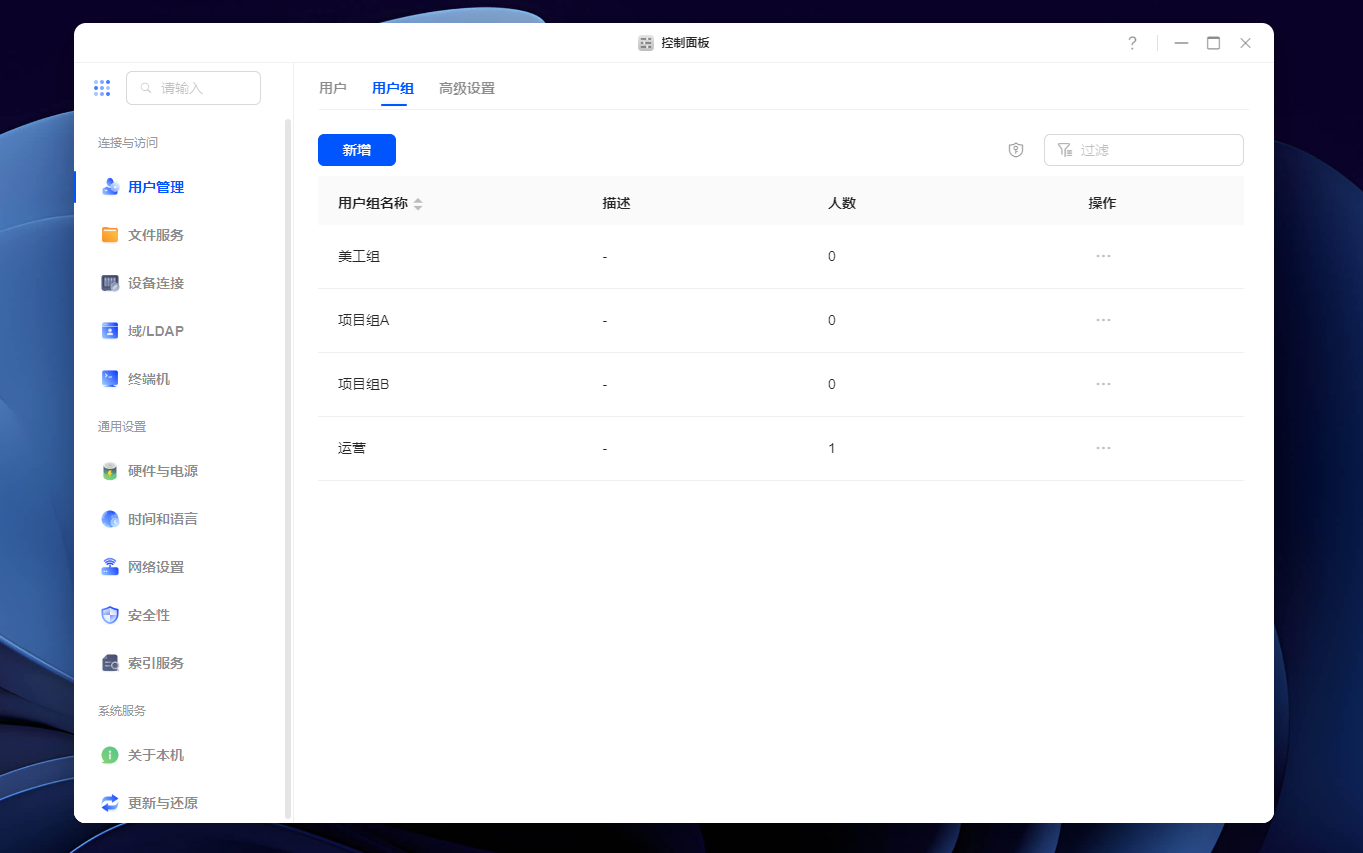The image size is (1363, 853).
Task: Click the member count 0 for 美工组
Action: pyautogui.click(x=832, y=256)
